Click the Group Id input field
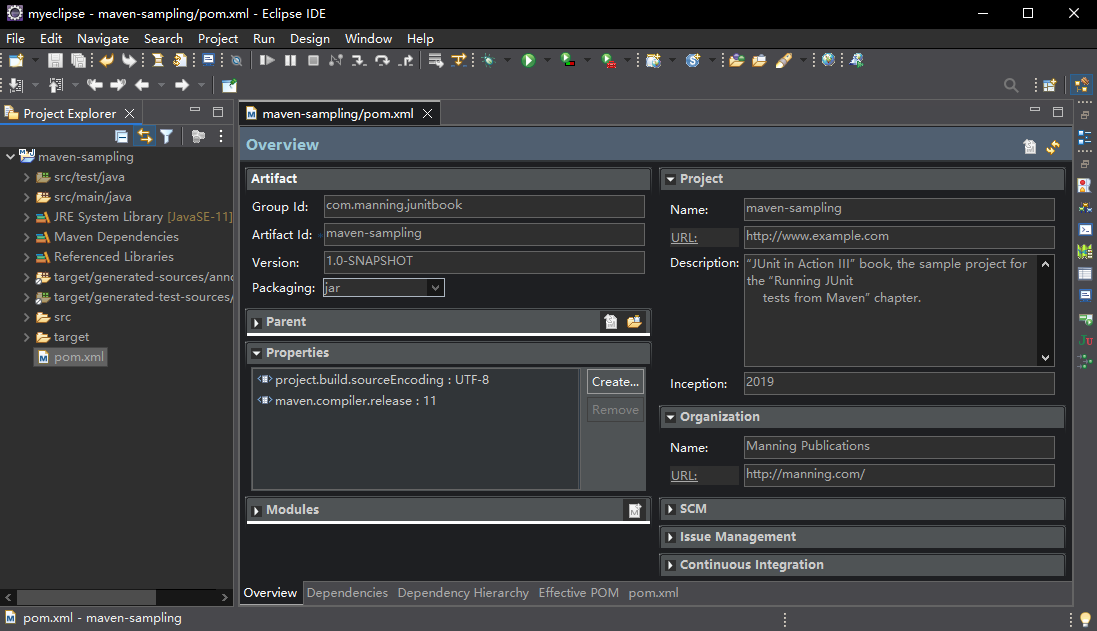This screenshot has width=1097, height=631. 484,206
